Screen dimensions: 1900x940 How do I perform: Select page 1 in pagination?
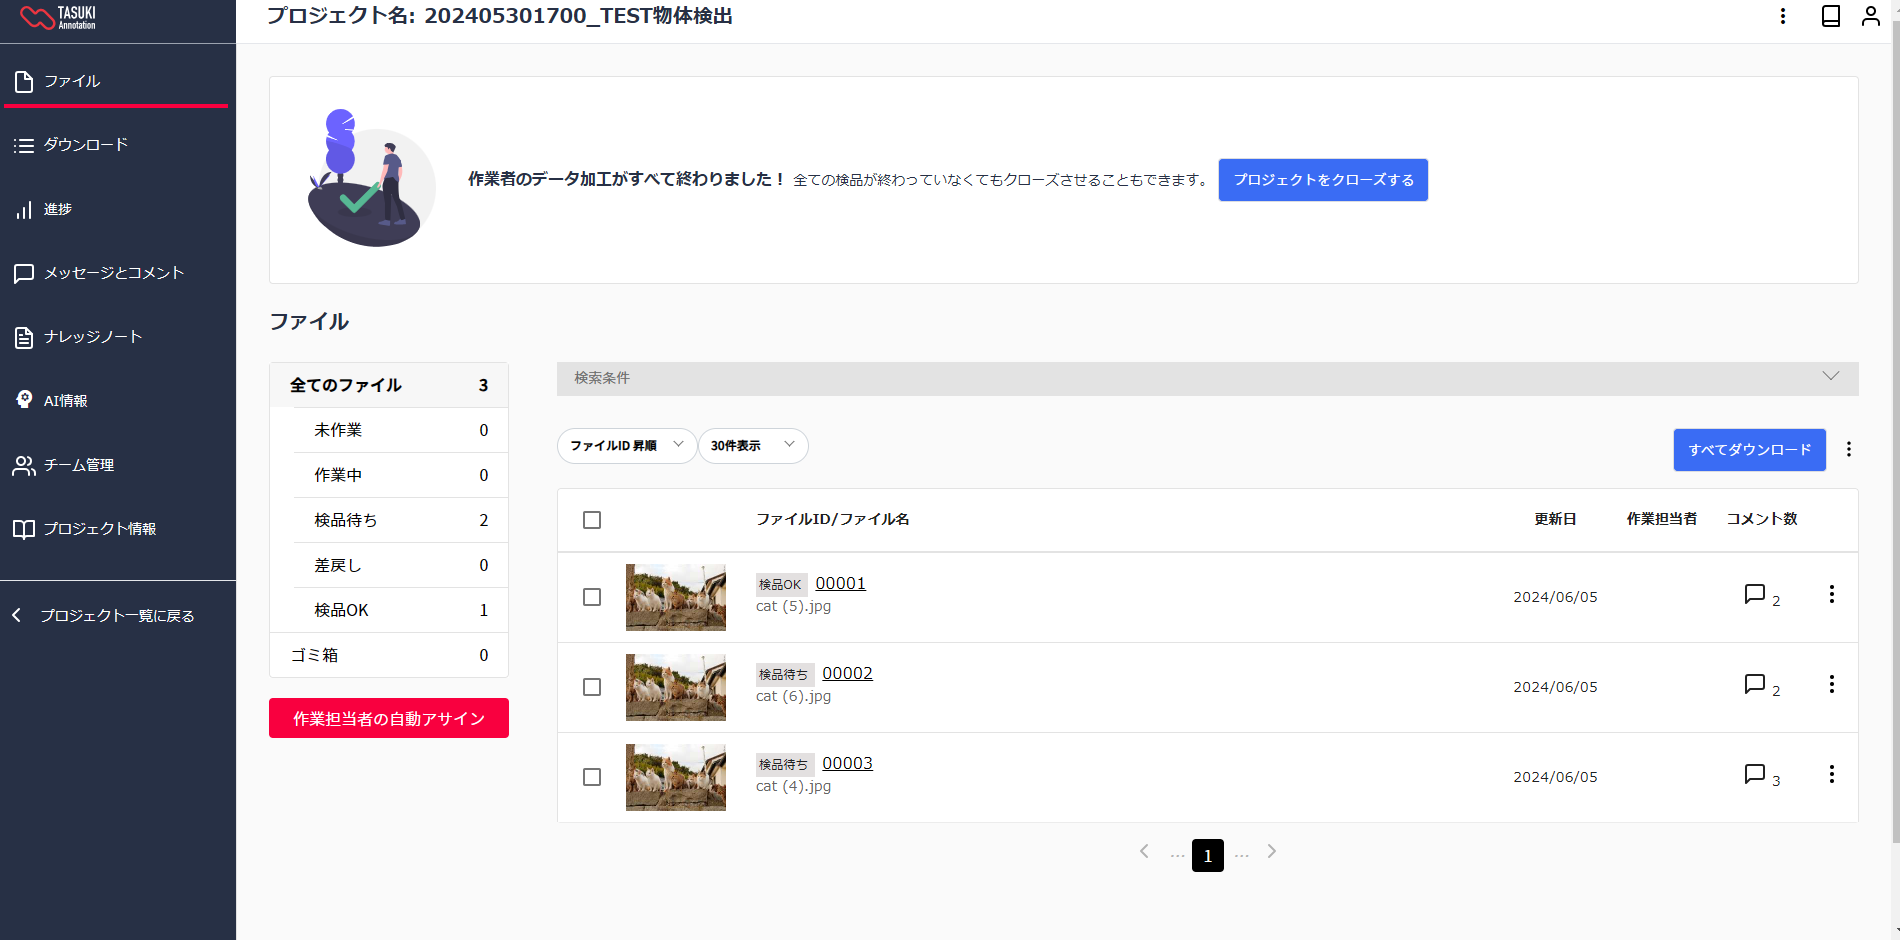[x=1208, y=855]
